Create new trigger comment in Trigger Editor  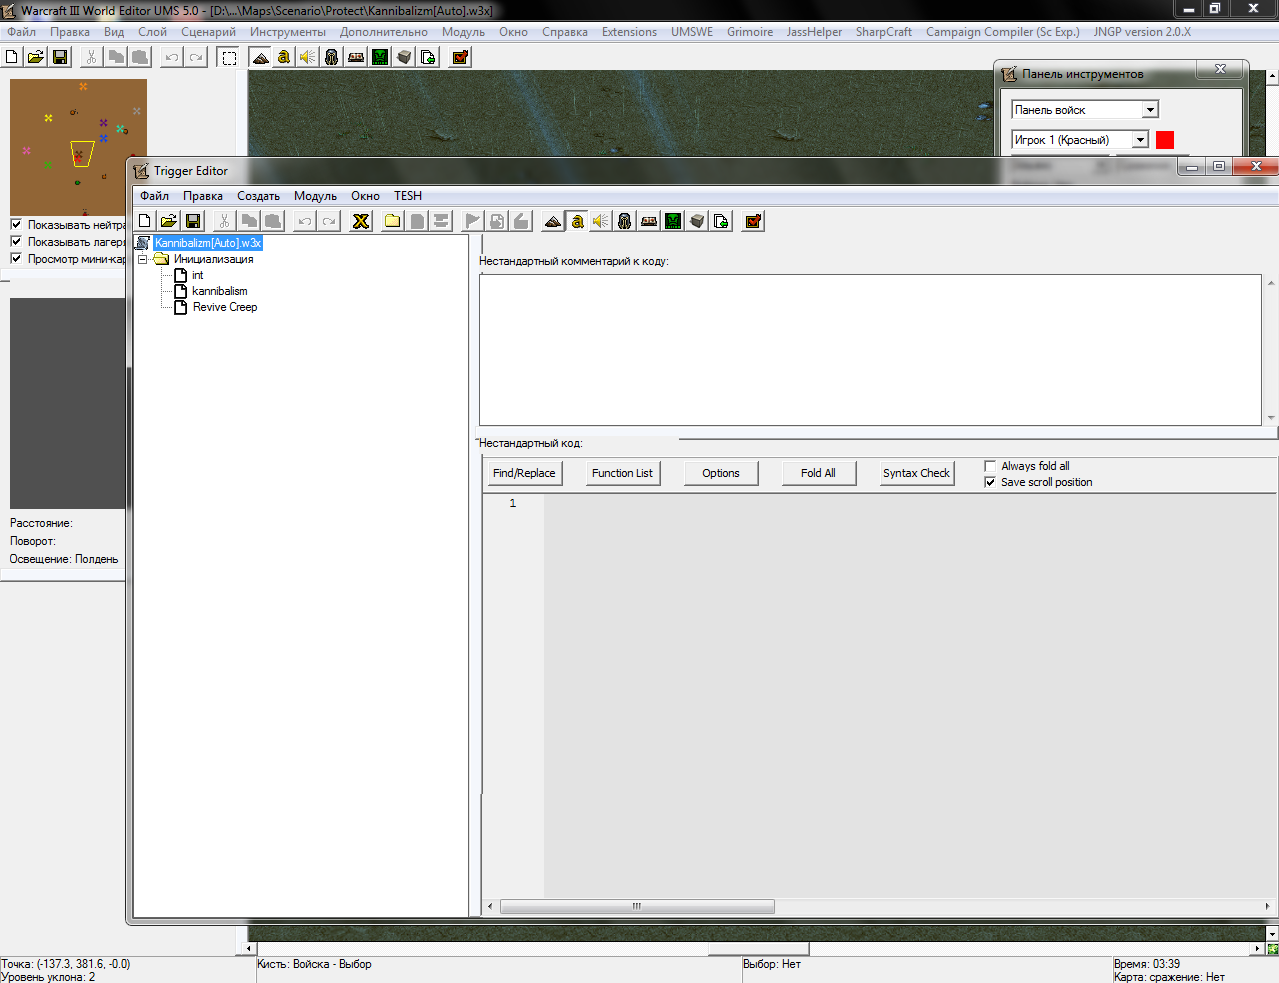pos(441,221)
